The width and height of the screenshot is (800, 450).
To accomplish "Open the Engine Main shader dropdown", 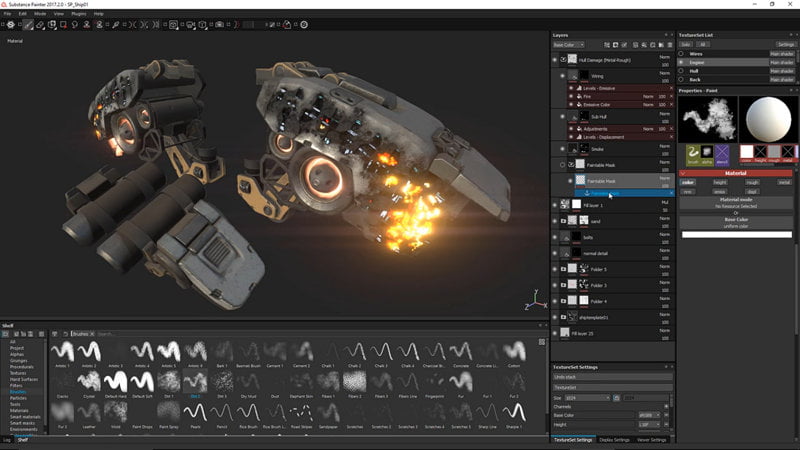I will pos(782,62).
